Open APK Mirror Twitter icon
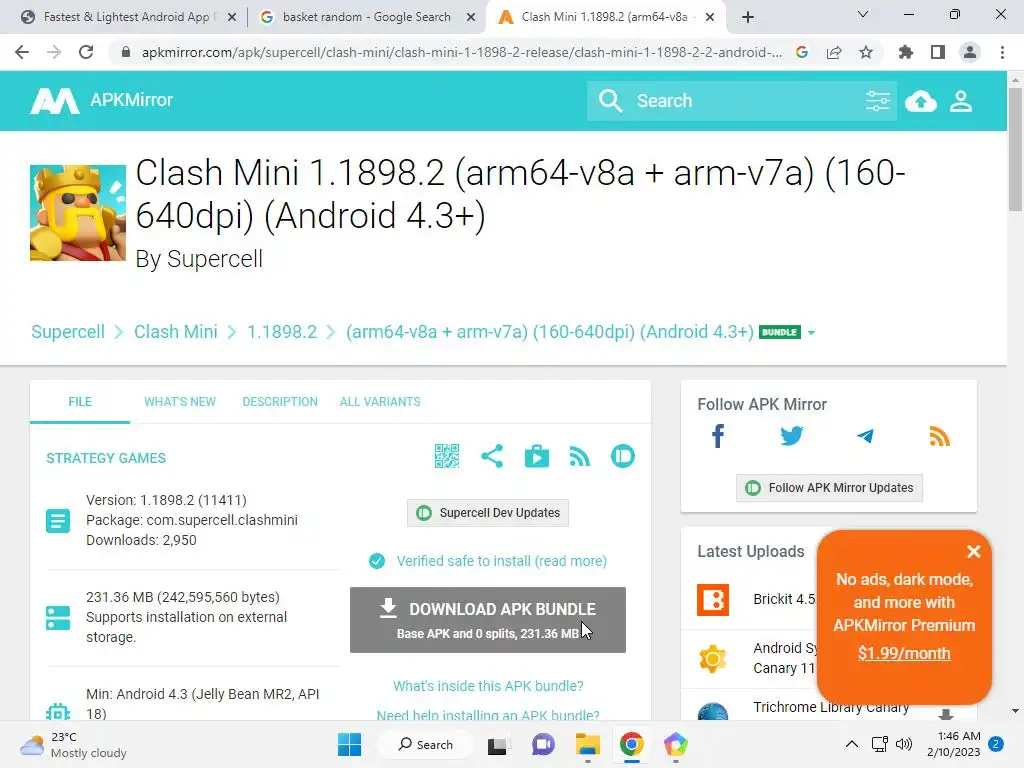1024x768 pixels. (792, 436)
